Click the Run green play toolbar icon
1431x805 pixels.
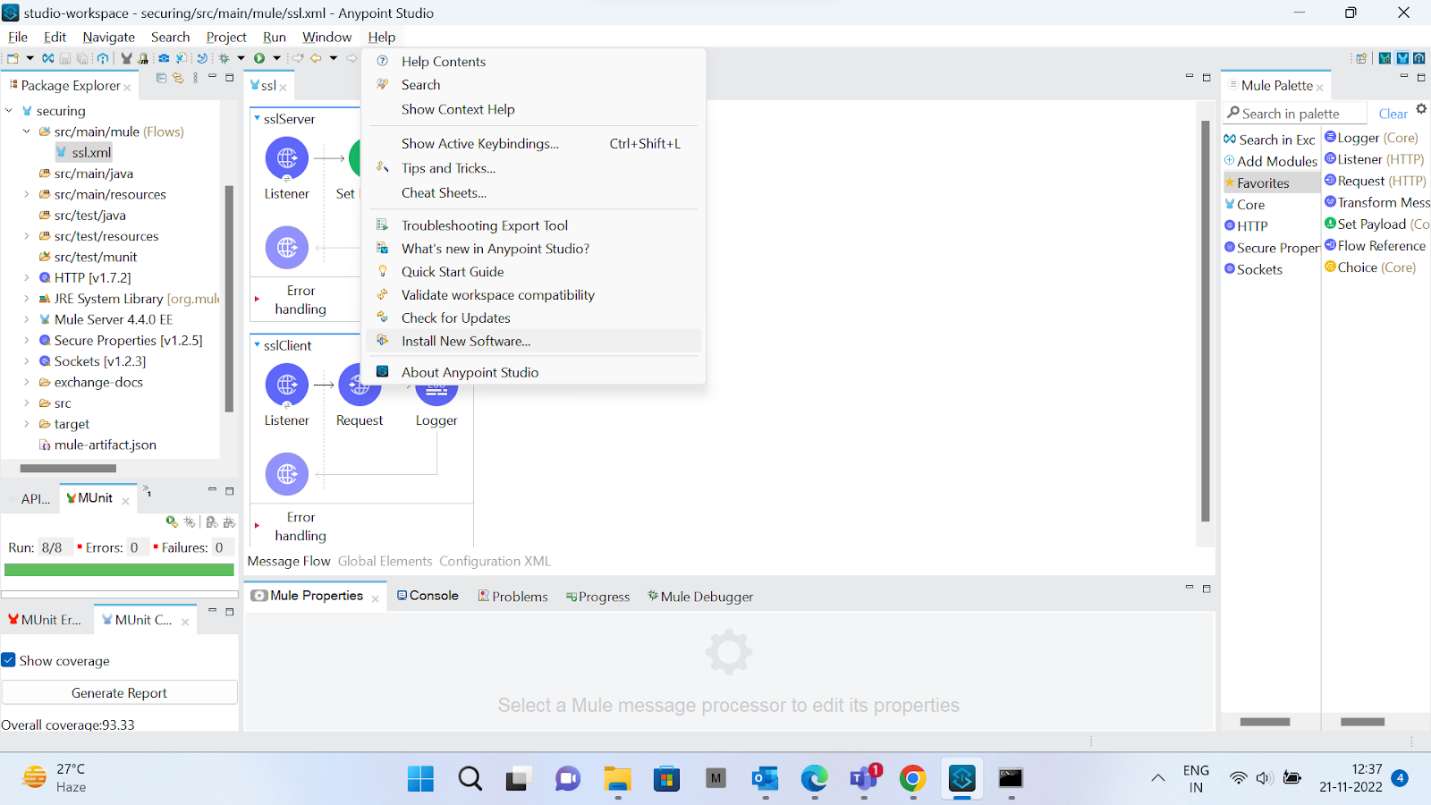point(259,58)
